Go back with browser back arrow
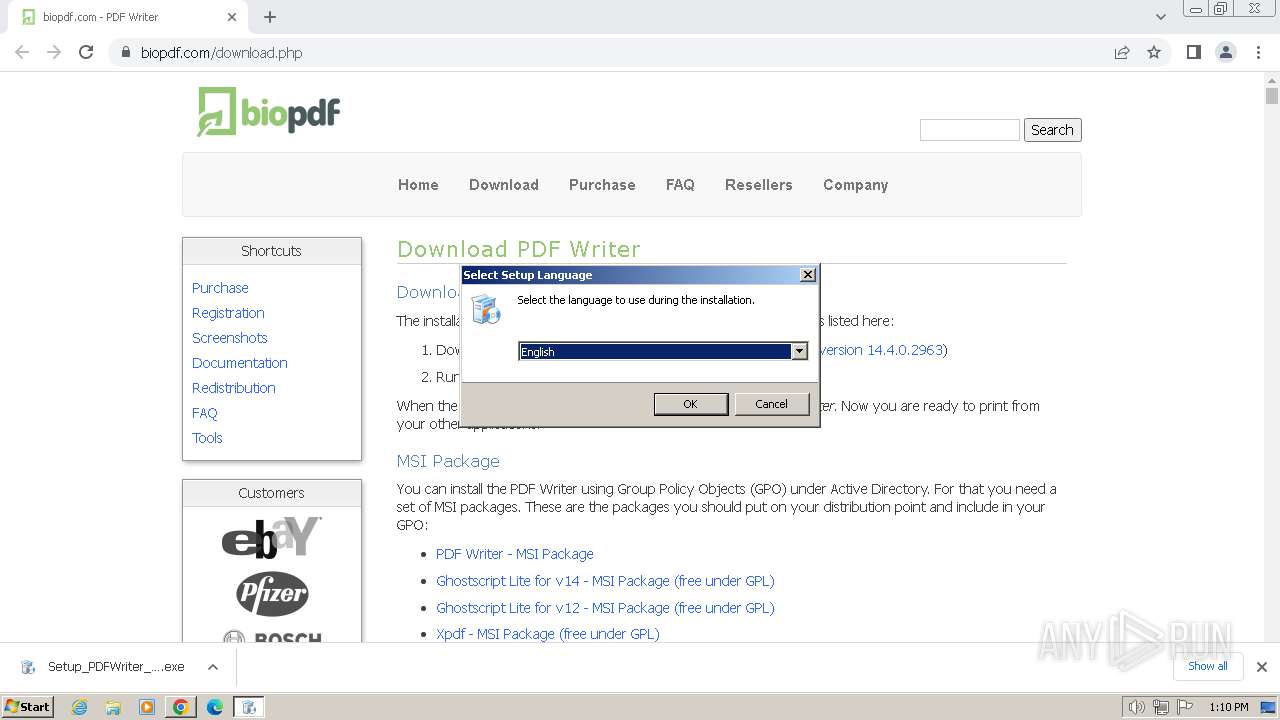The image size is (1280, 720). 22,52
